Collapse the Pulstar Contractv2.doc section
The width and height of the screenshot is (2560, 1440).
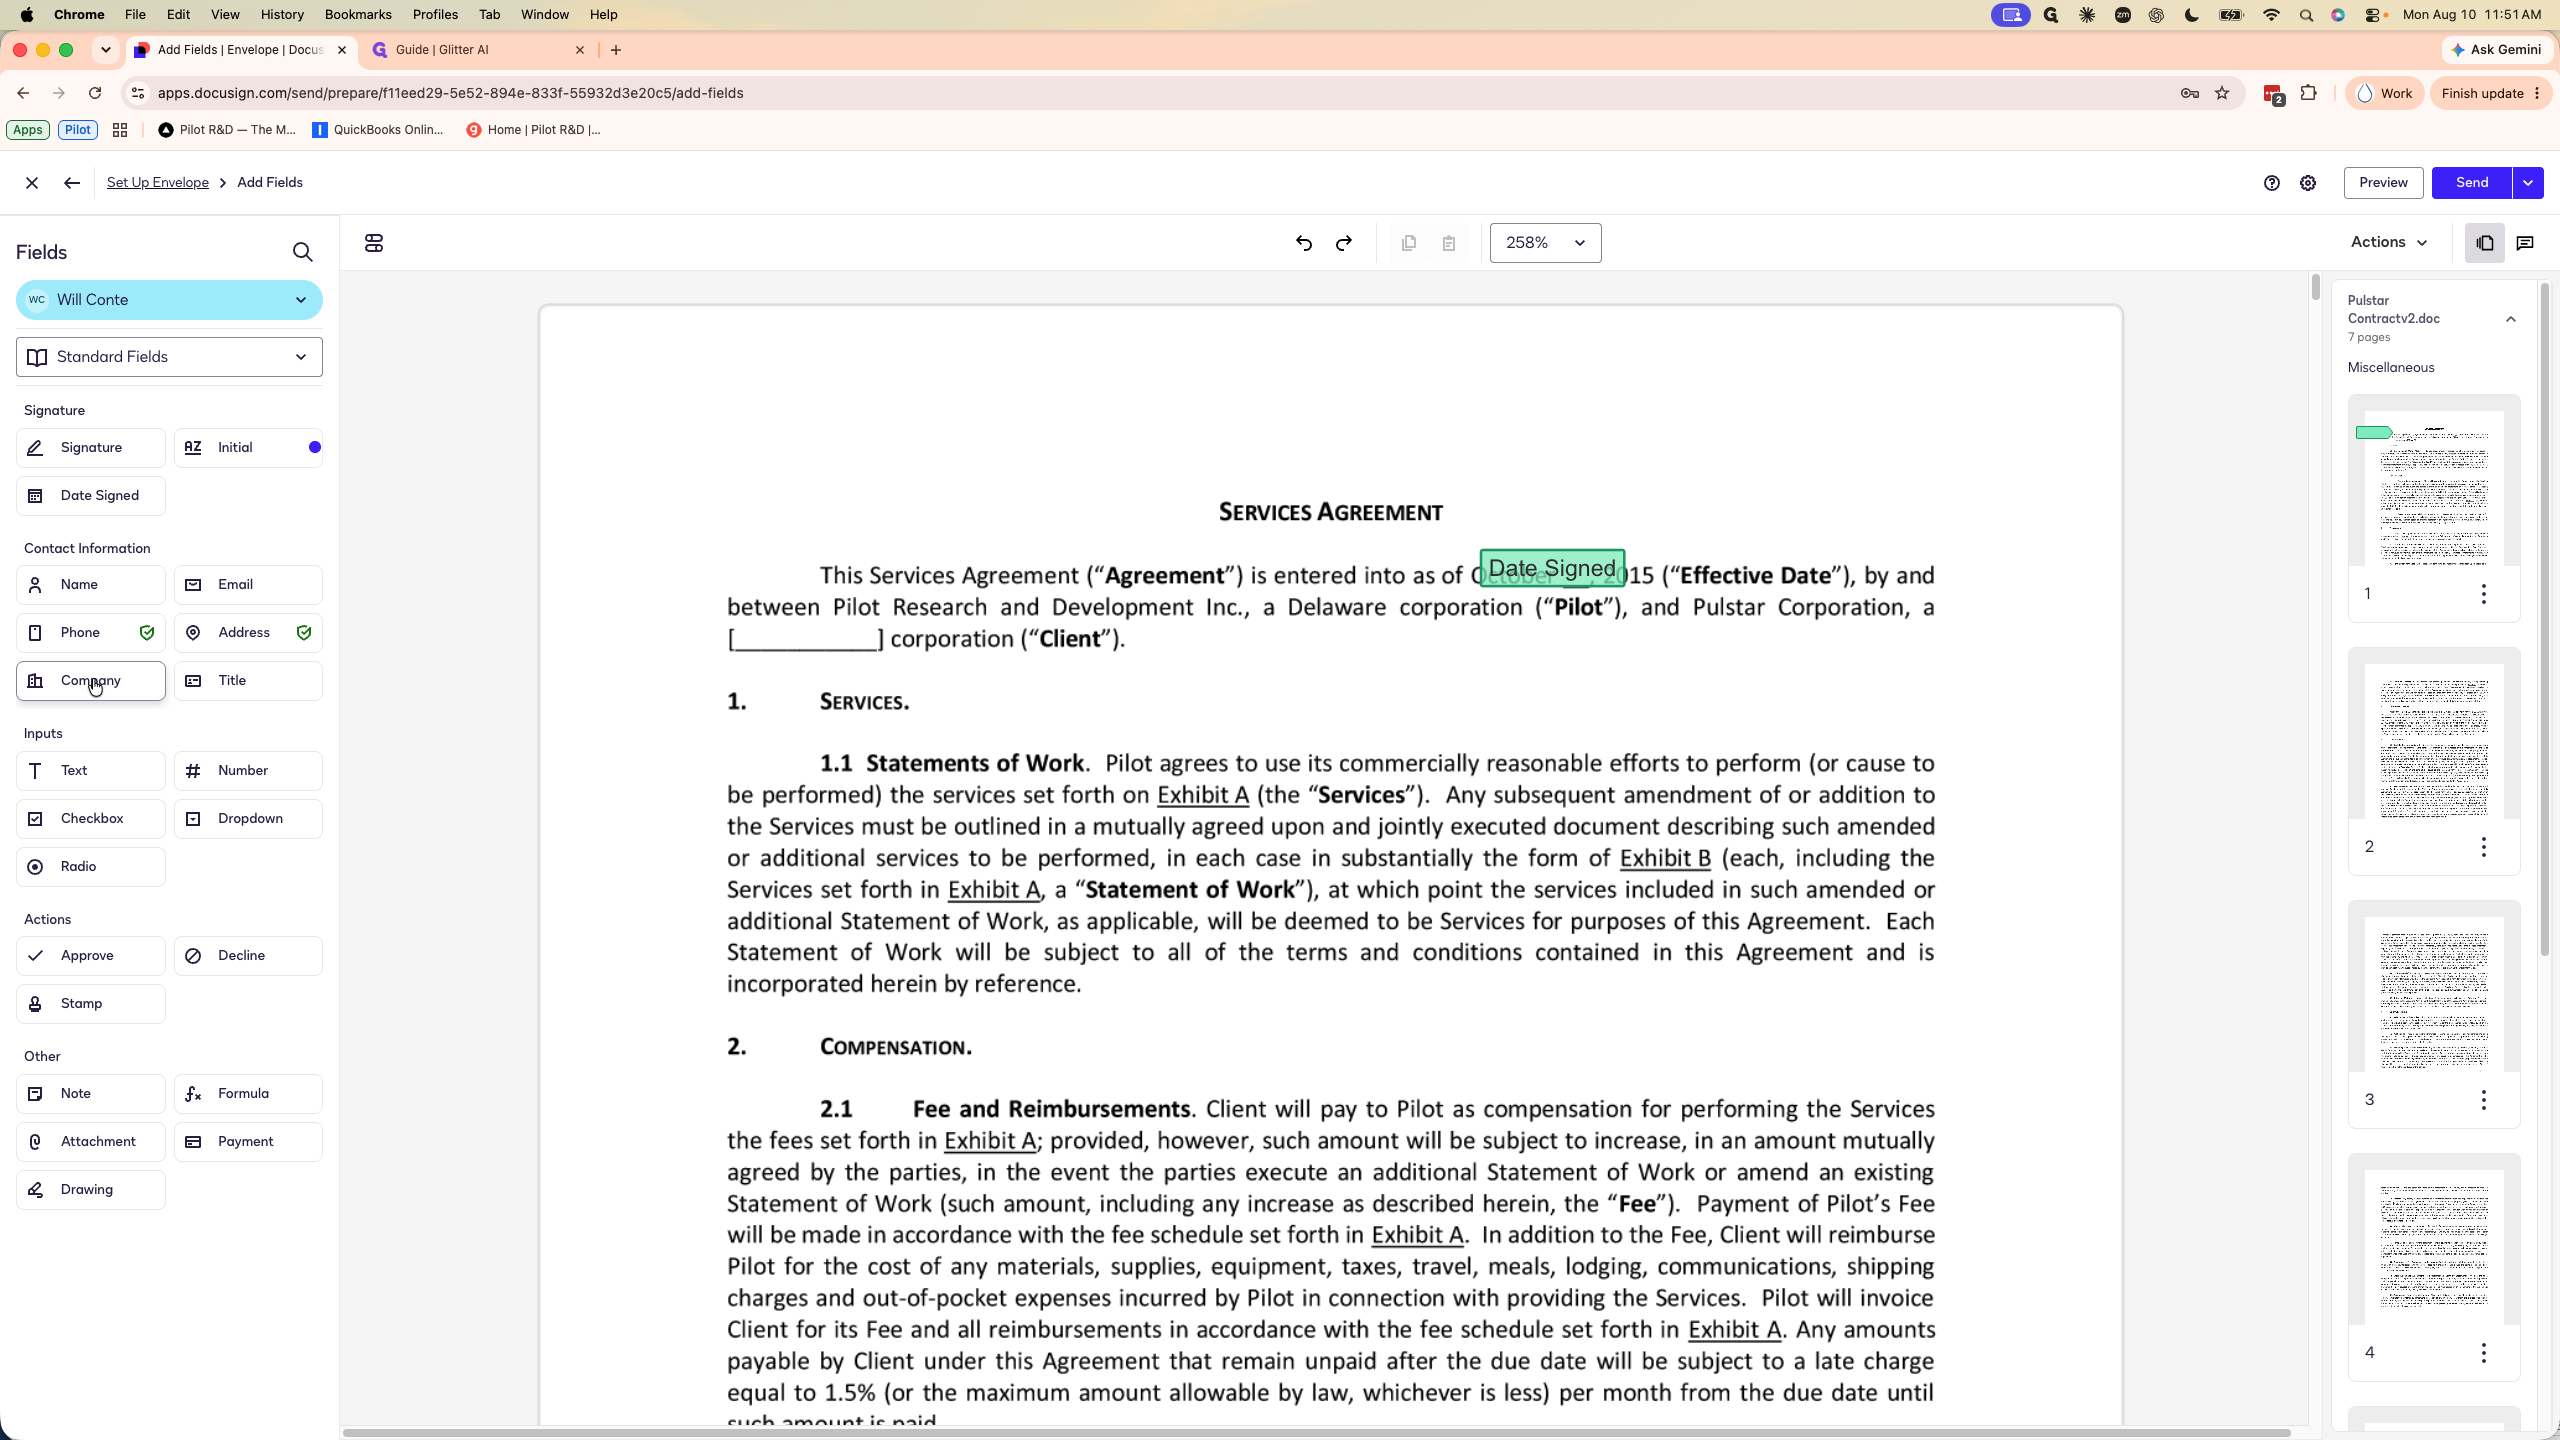2511,319
